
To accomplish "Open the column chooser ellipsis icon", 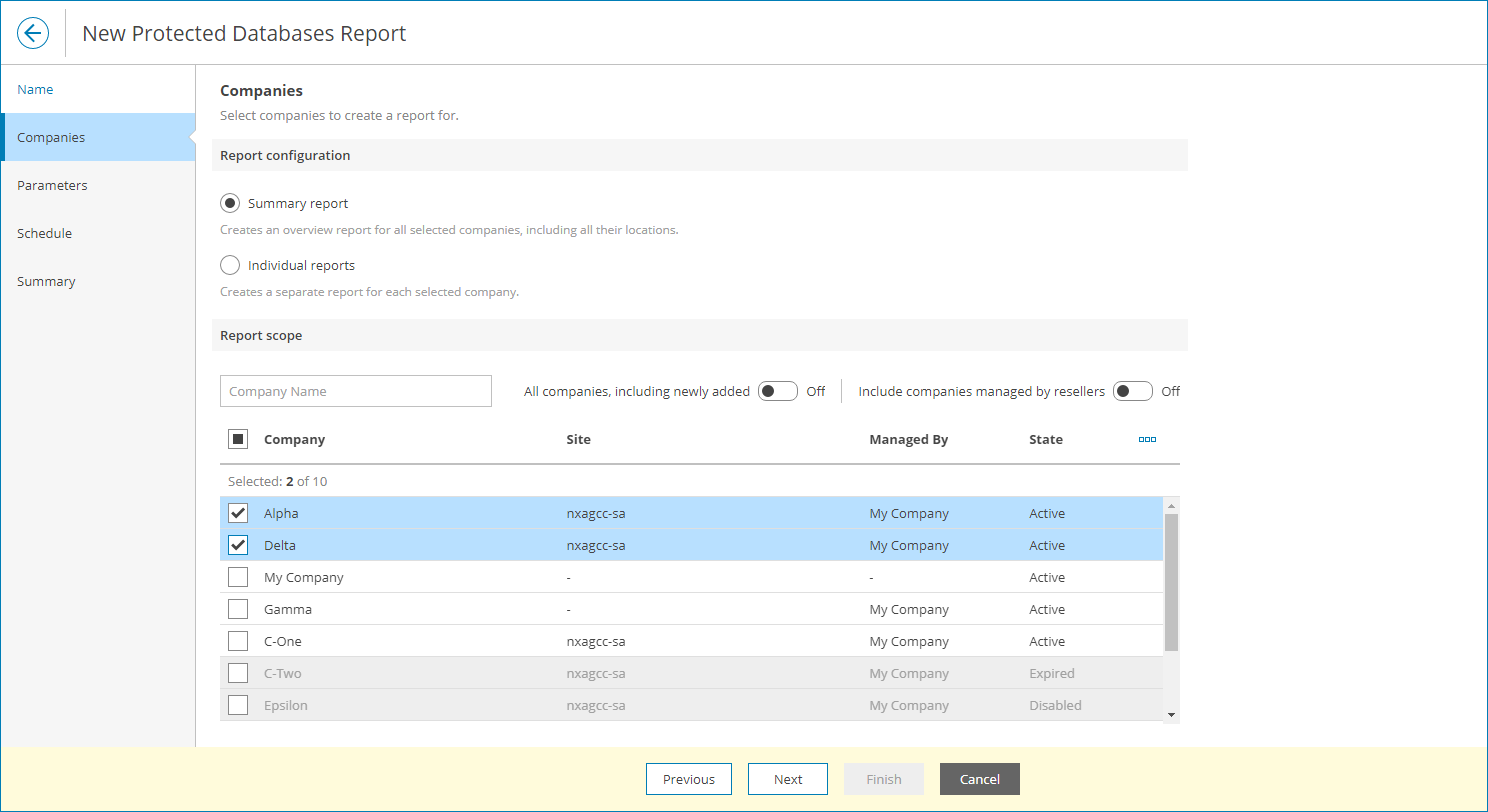I will pyautogui.click(x=1147, y=439).
